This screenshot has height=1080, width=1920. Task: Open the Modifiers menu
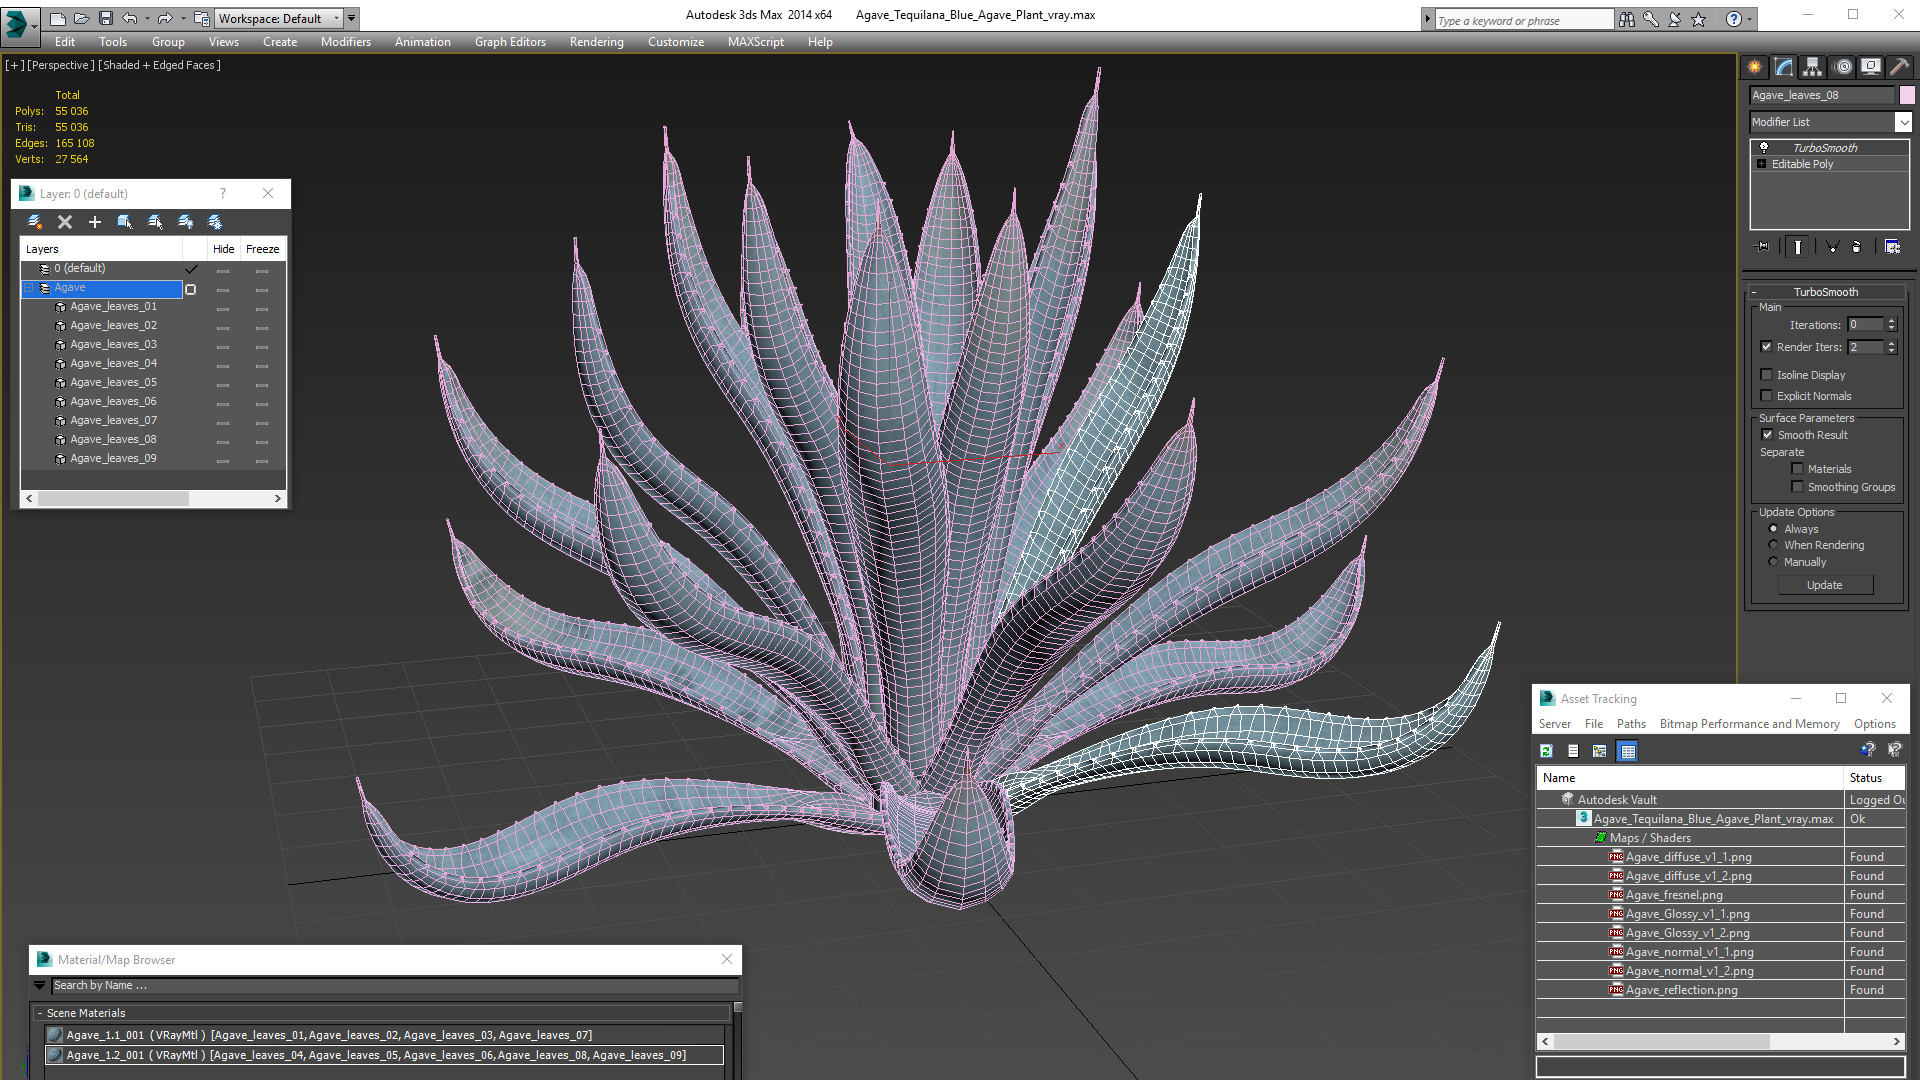pyautogui.click(x=345, y=42)
